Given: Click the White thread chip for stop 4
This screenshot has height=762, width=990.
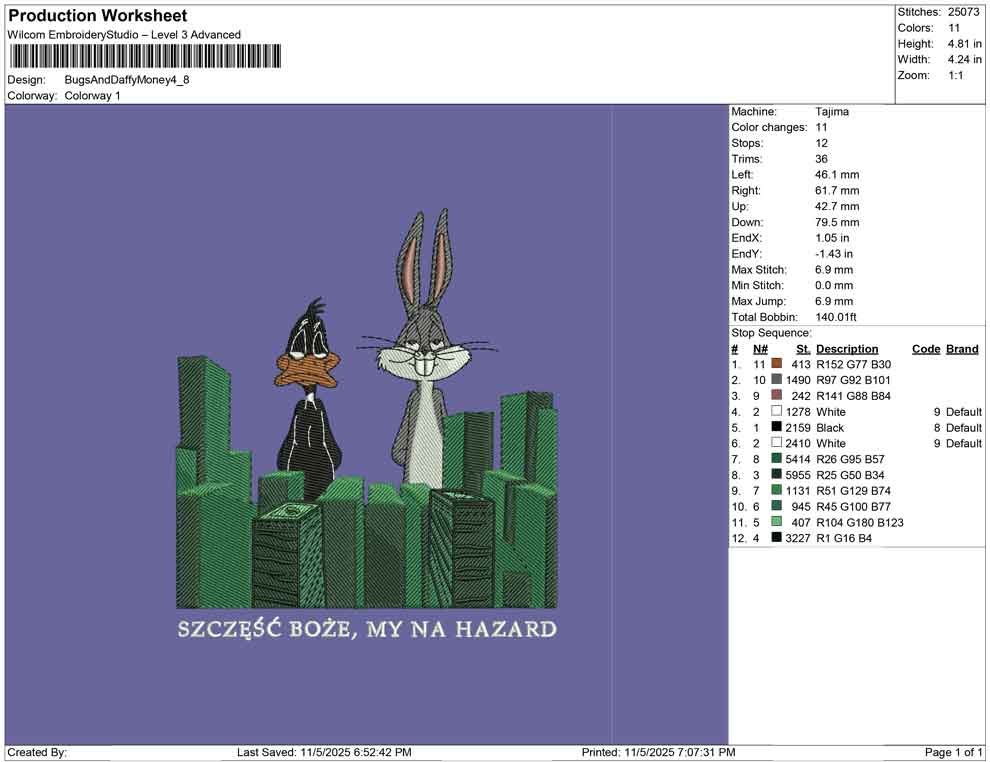Looking at the screenshot, I should [x=775, y=411].
